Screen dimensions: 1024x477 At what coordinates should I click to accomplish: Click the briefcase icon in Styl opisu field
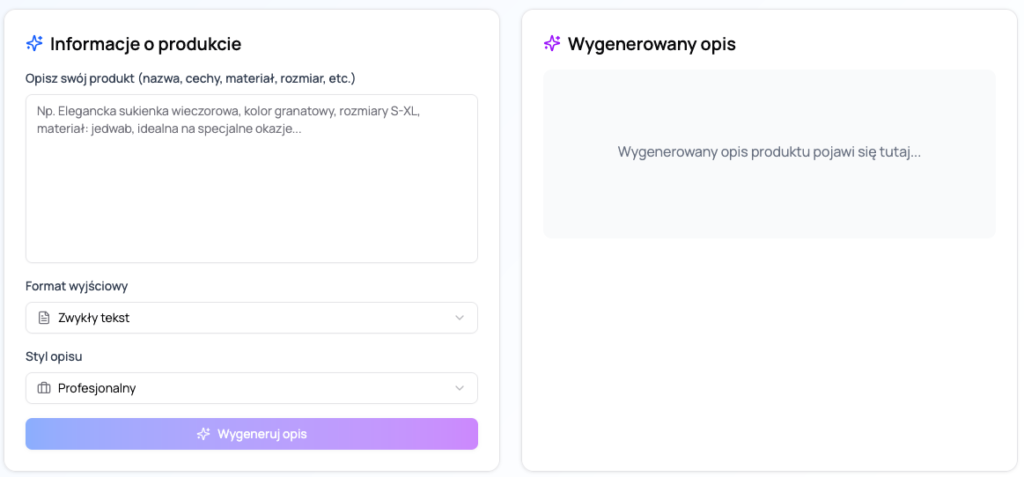[x=43, y=388]
